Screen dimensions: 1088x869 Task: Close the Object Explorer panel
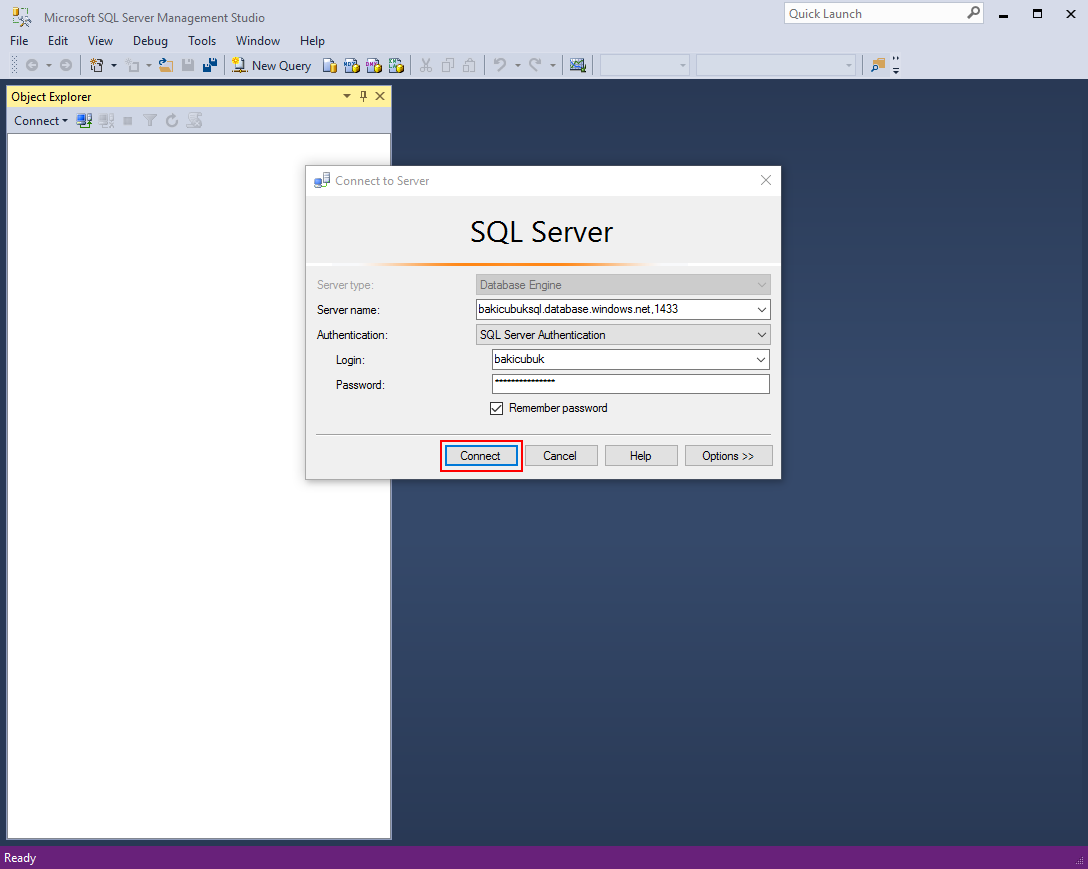(x=380, y=96)
